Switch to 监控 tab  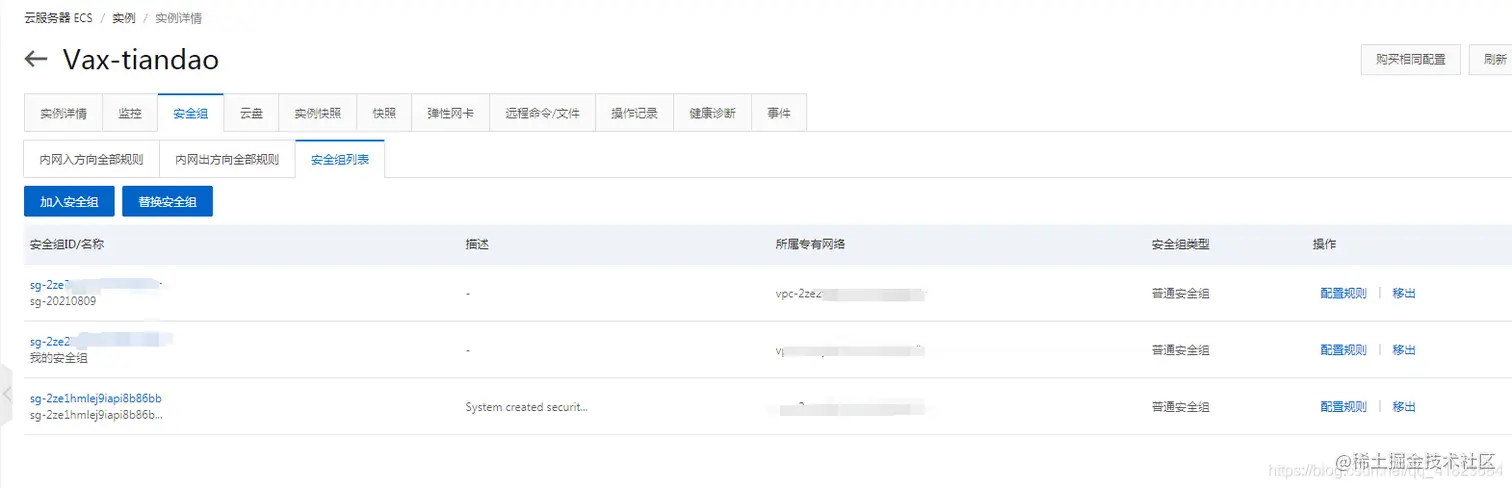(x=130, y=113)
